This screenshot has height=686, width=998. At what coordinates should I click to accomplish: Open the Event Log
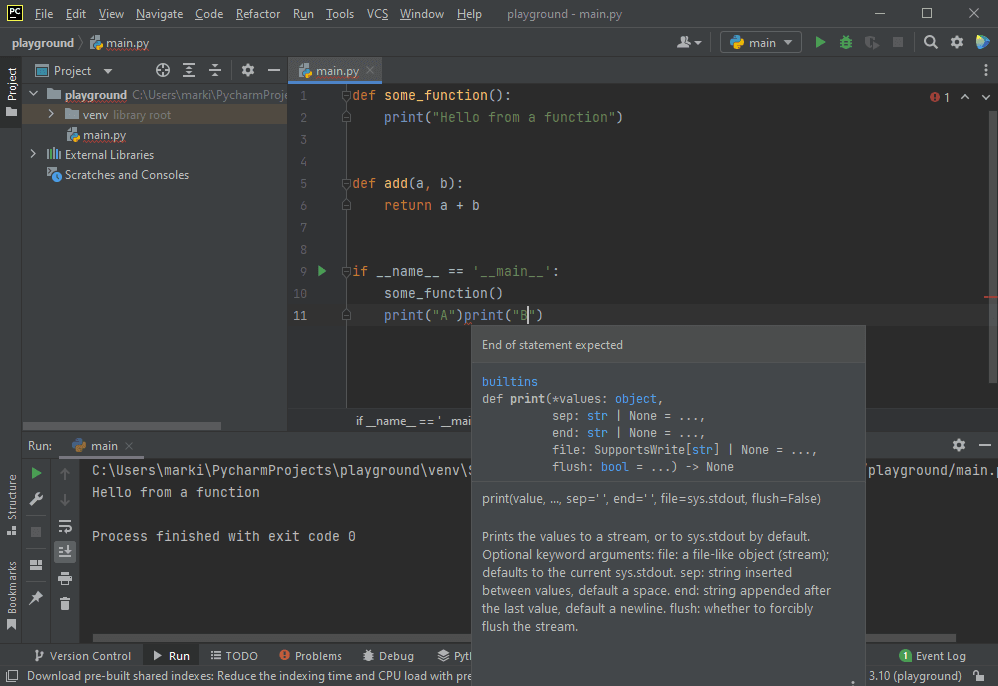click(x=932, y=656)
